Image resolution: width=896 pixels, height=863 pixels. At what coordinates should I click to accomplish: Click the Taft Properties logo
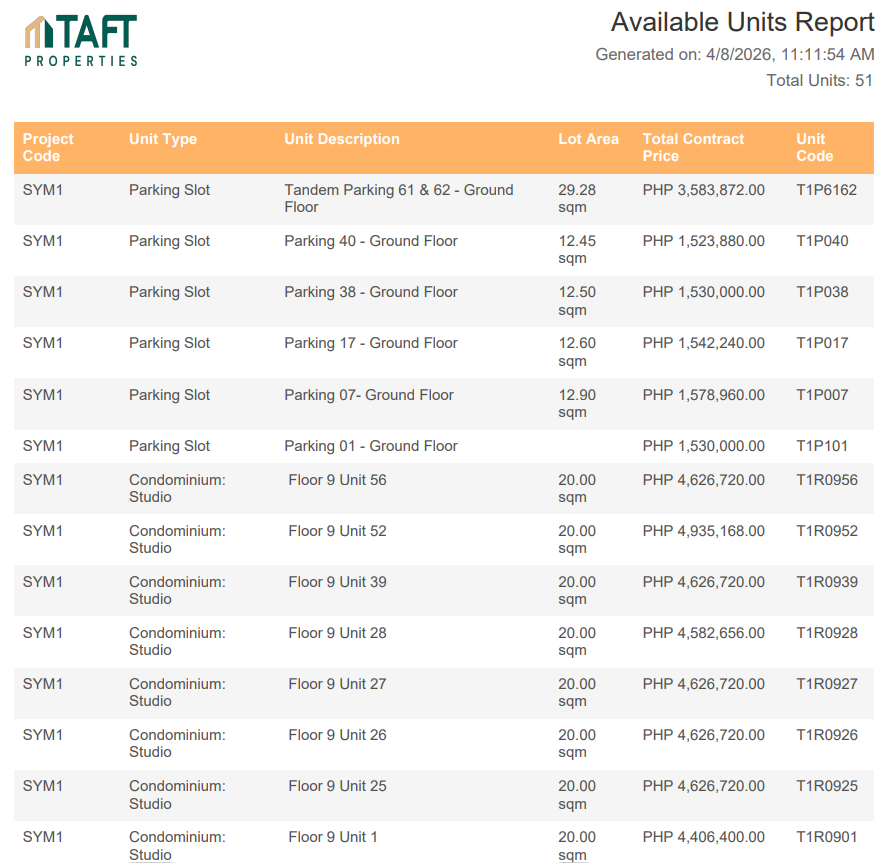(x=81, y=41)
